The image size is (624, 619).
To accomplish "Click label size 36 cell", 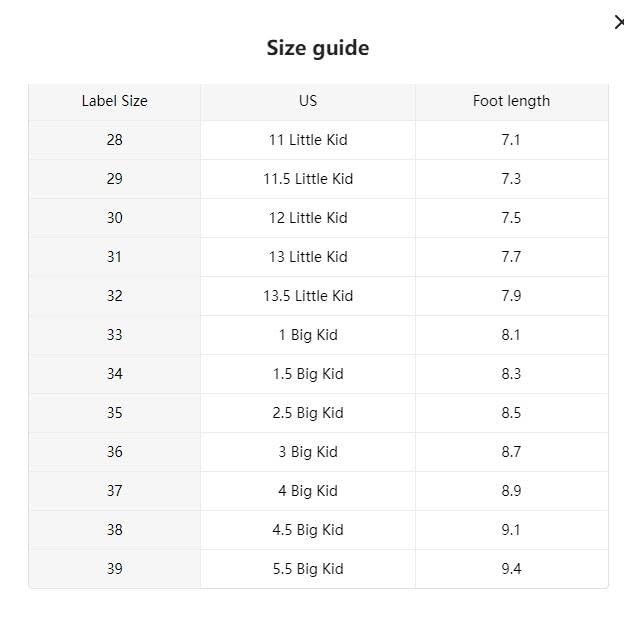I will tap(114, 452).
